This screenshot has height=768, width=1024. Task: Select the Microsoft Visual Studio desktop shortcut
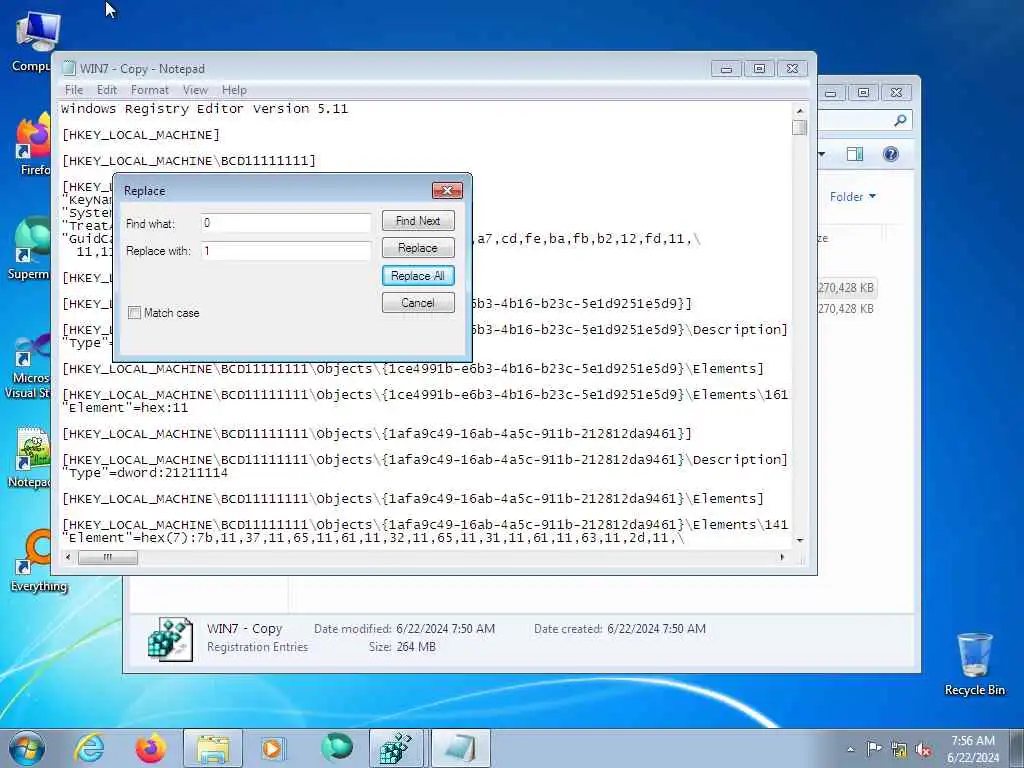point(29,366)
